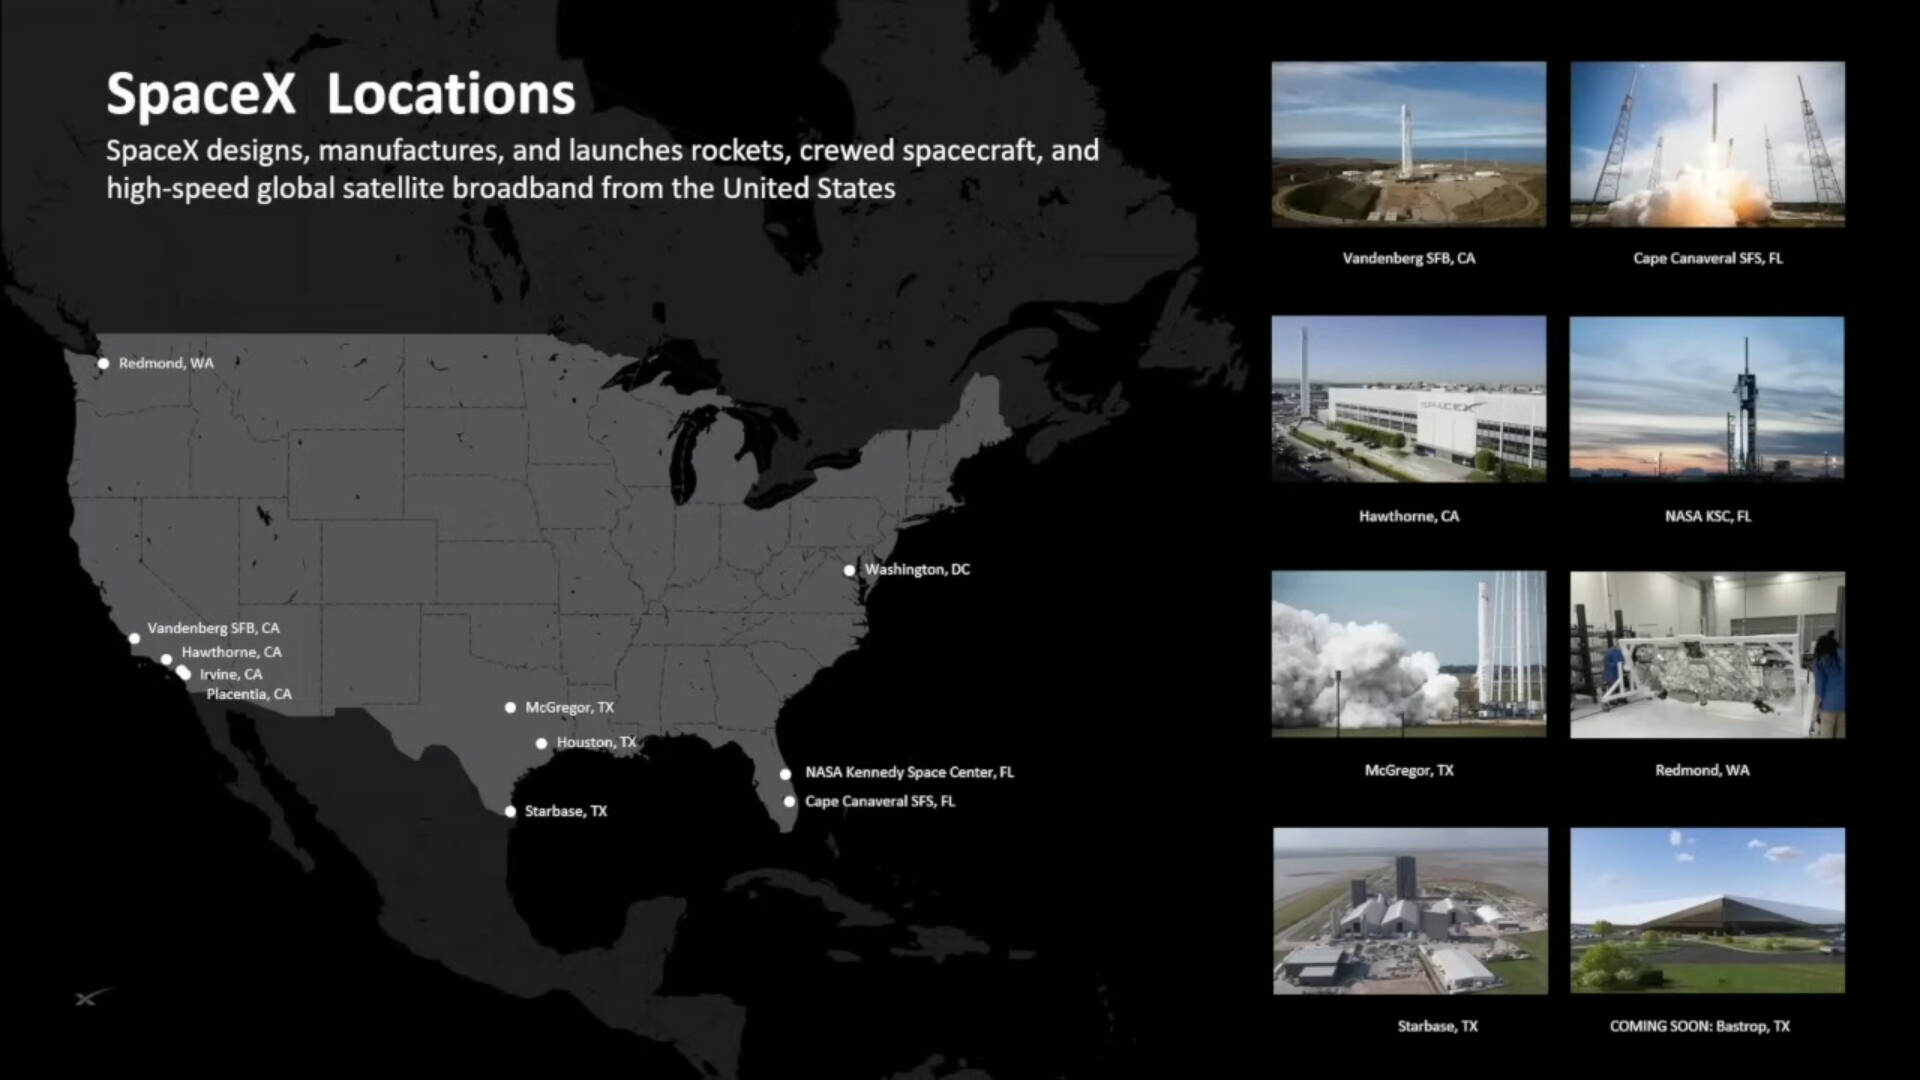The image size is (1920, 1080).
Task: Click the subtitle about designing and launching rockets
Action: coord(602,169)
